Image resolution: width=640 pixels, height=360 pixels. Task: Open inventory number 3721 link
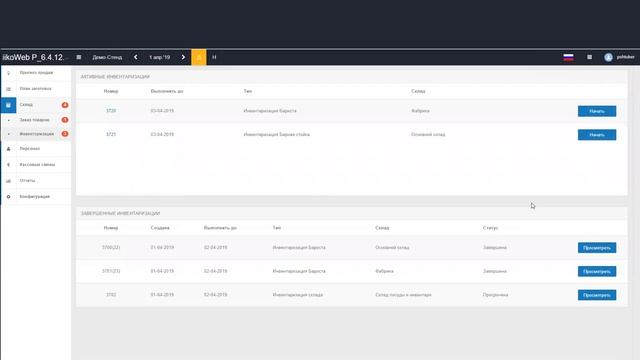click(x=111, y=135)
